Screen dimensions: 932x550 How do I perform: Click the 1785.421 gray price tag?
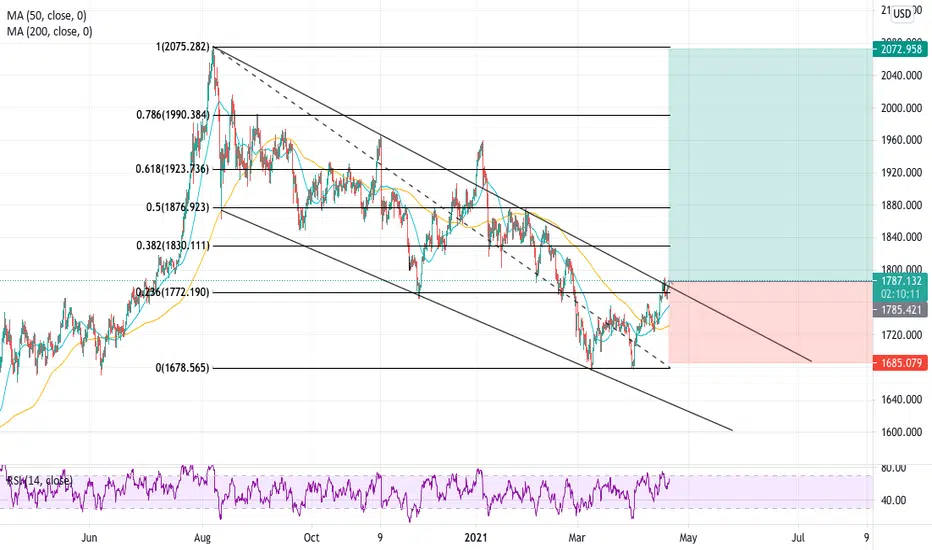tap(900, 310)
